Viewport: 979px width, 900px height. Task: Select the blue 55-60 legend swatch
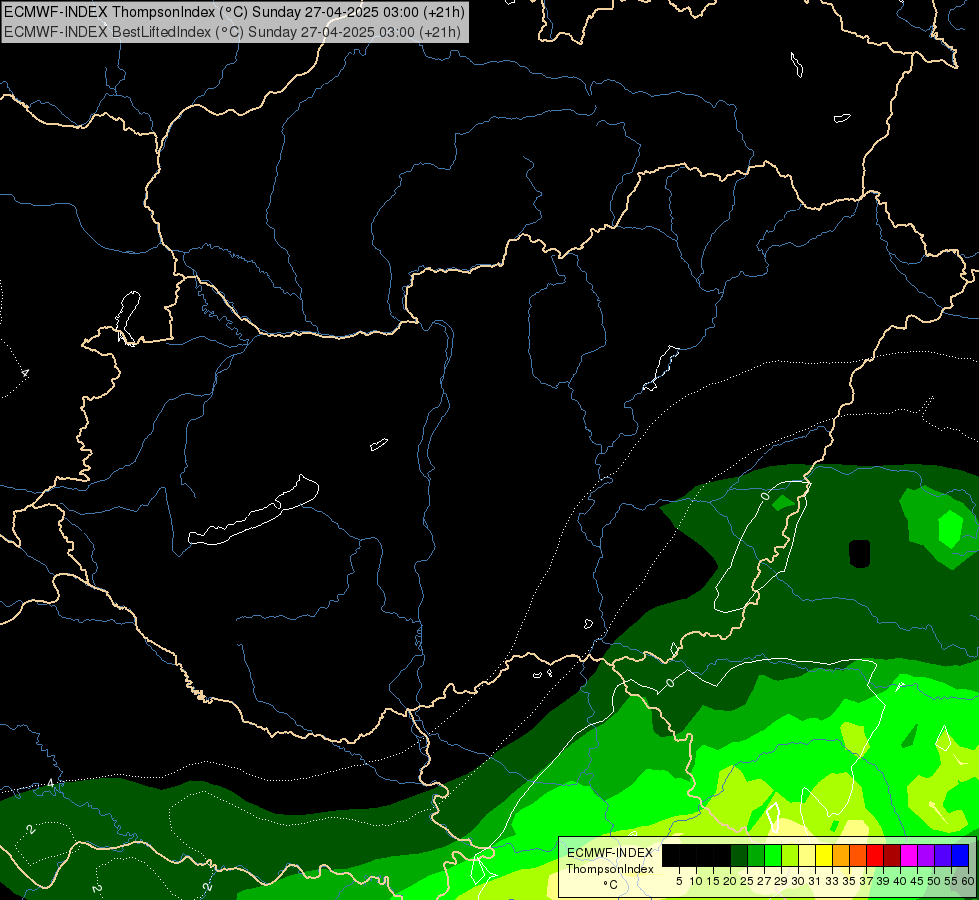tap(960, 855)
